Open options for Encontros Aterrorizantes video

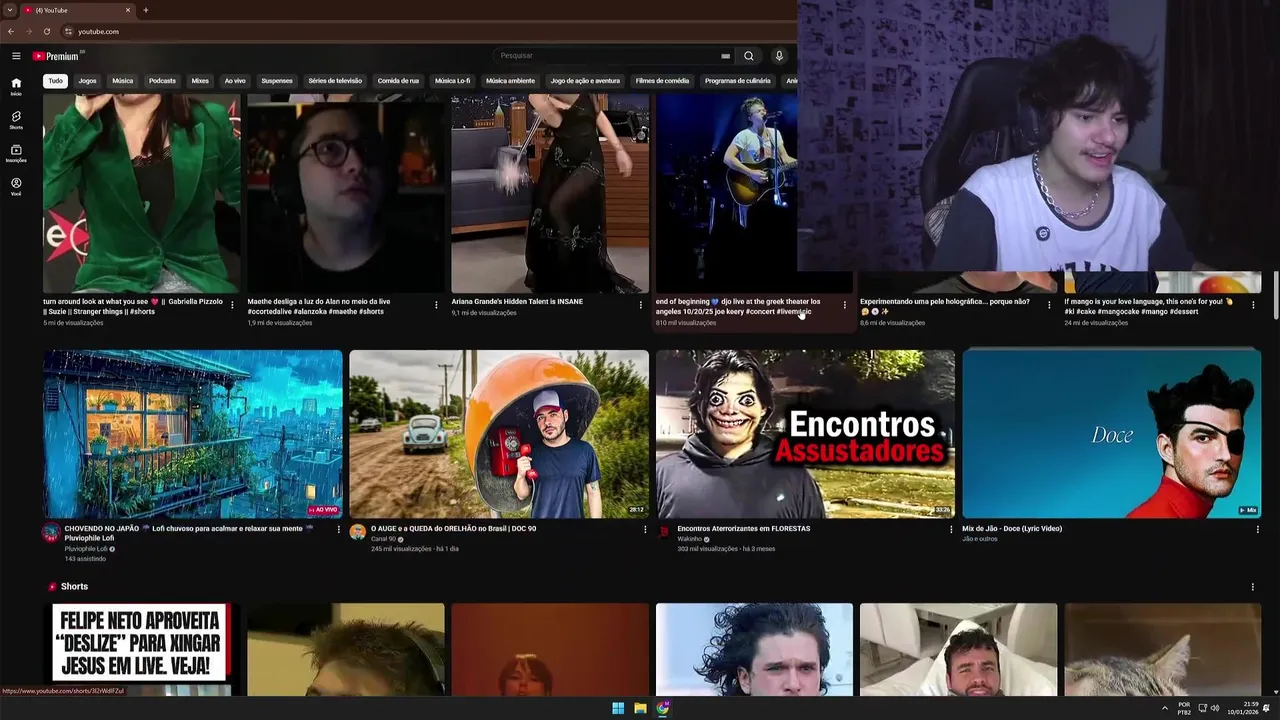(x=951, y=530)
